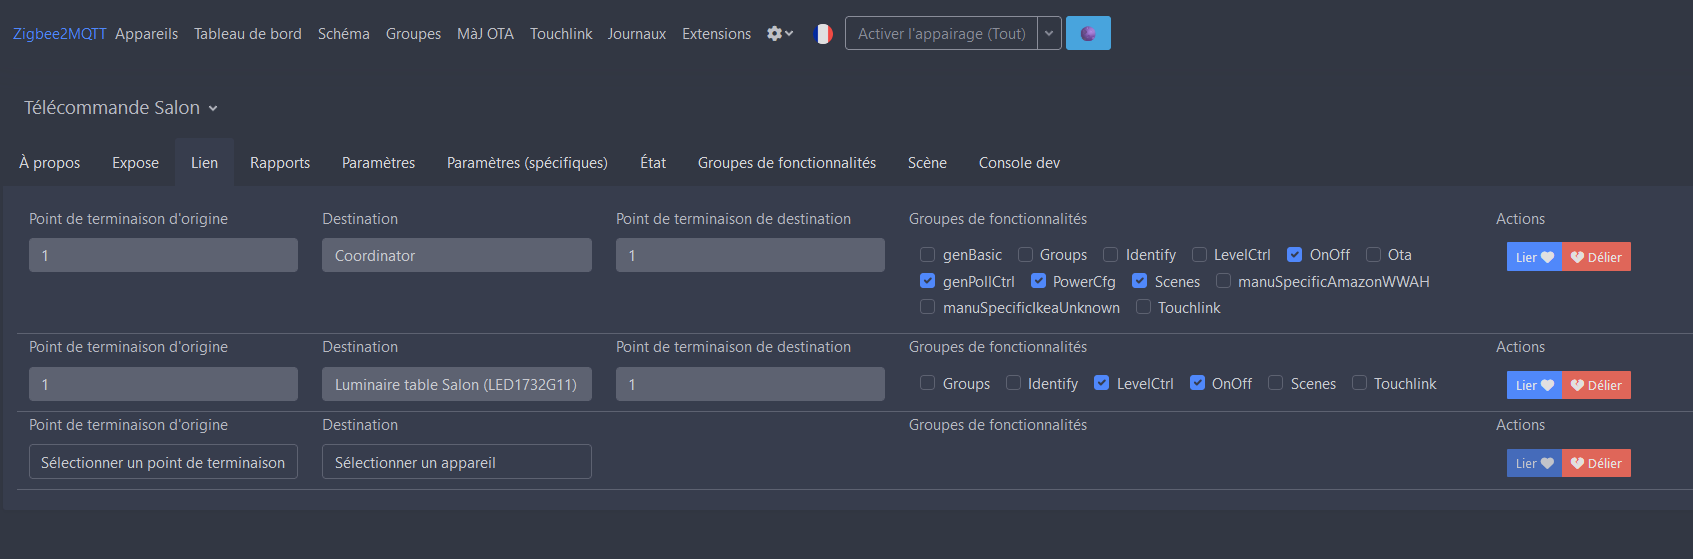Open Sélectionner un appareil destination dropdown
The height and width of the screenshot is (559, 1693).
coord(456,462)
